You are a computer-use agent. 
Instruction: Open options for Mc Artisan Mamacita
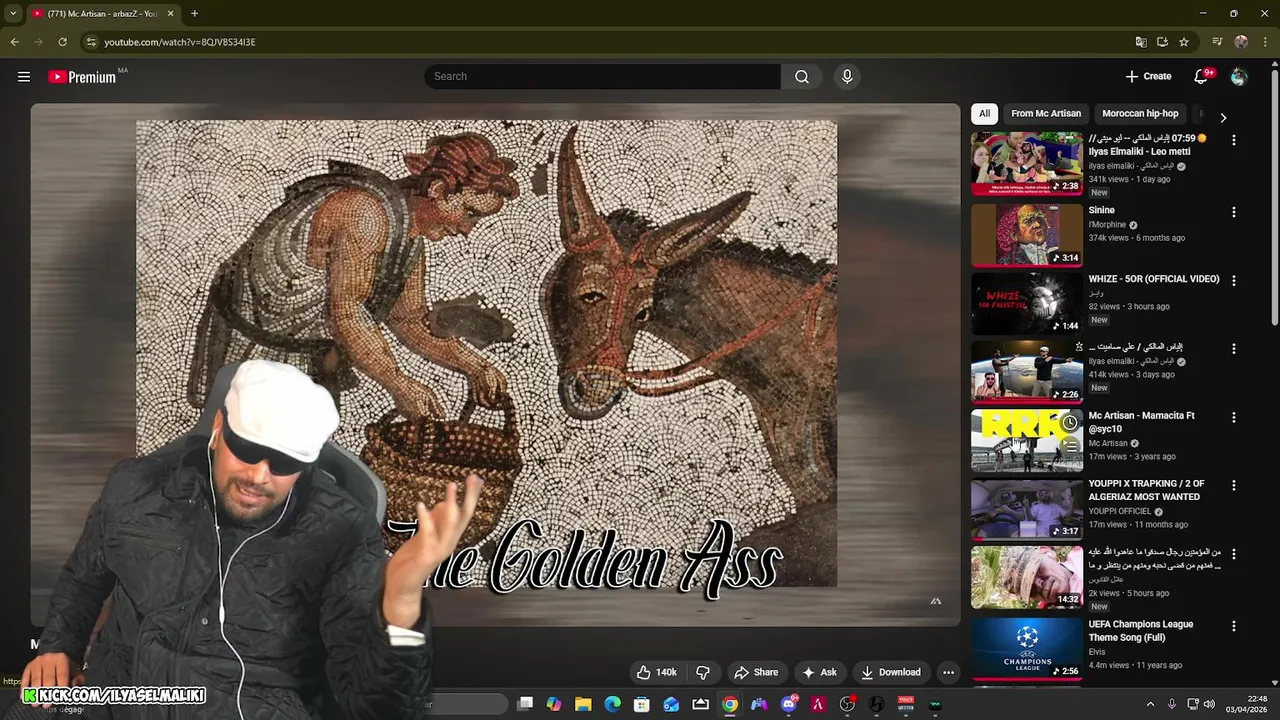tap(1234, 417)
